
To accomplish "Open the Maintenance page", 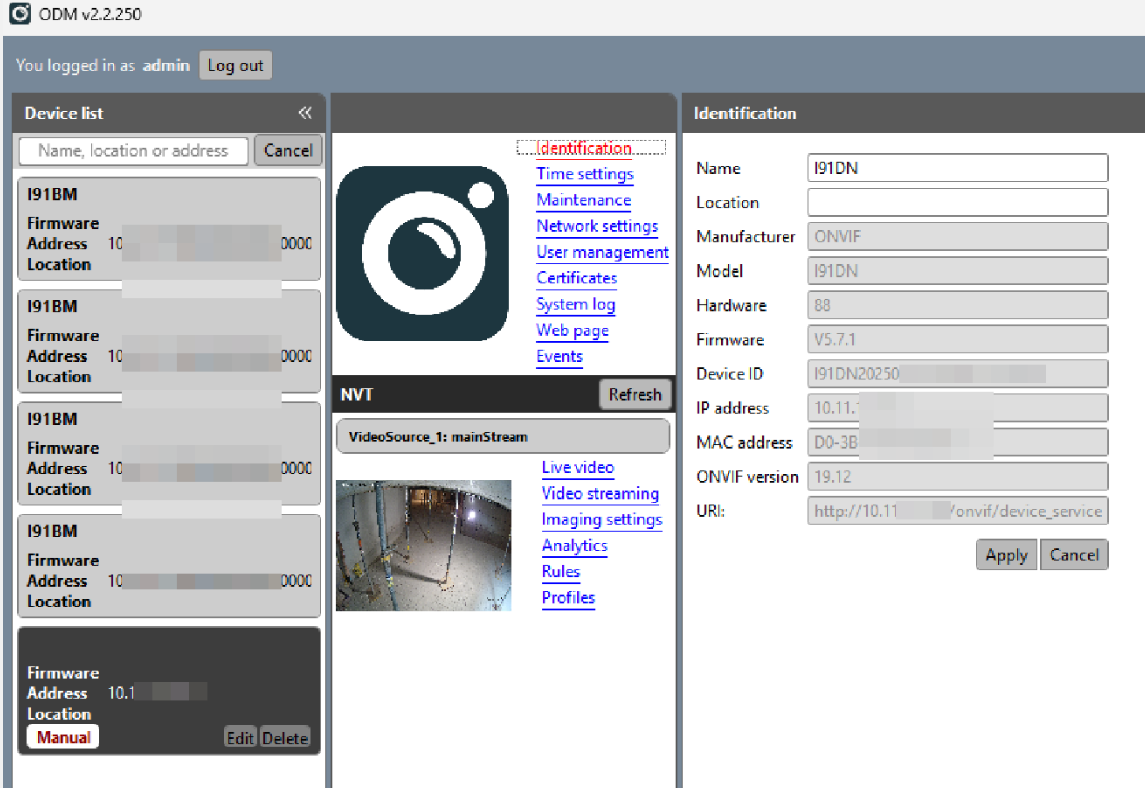I will (x=583, y=200).
